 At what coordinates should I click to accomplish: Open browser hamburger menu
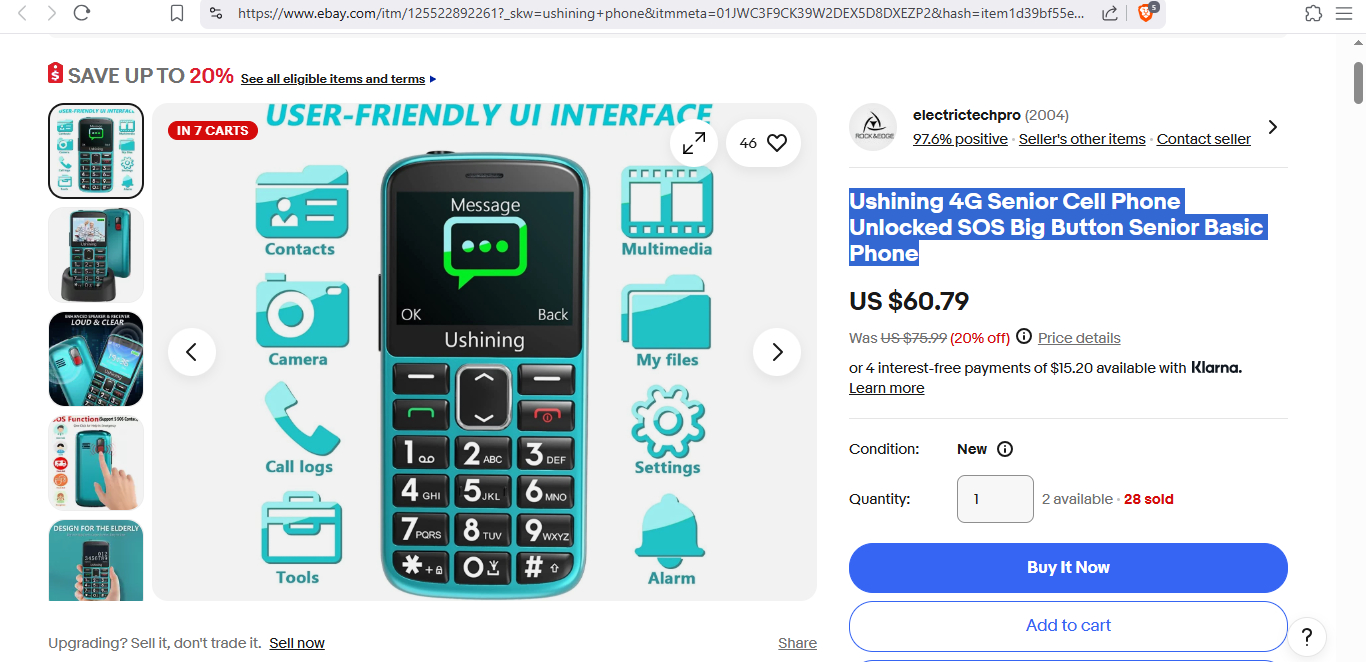(x=1343, y=13)
